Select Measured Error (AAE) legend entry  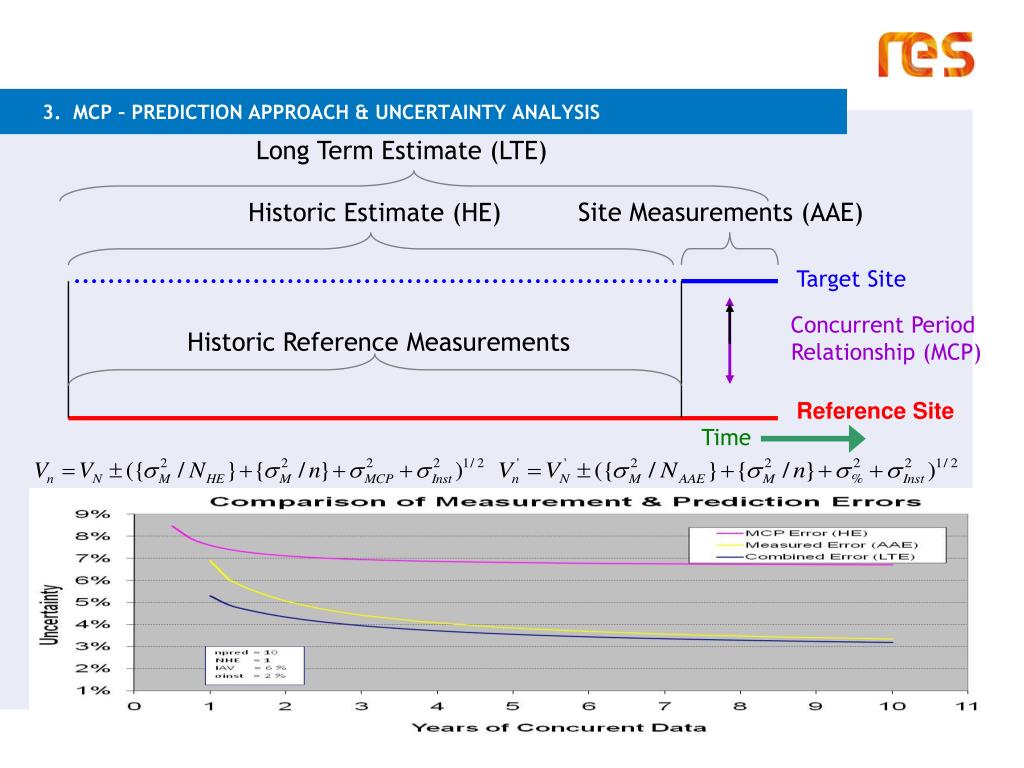click(817, 545)
